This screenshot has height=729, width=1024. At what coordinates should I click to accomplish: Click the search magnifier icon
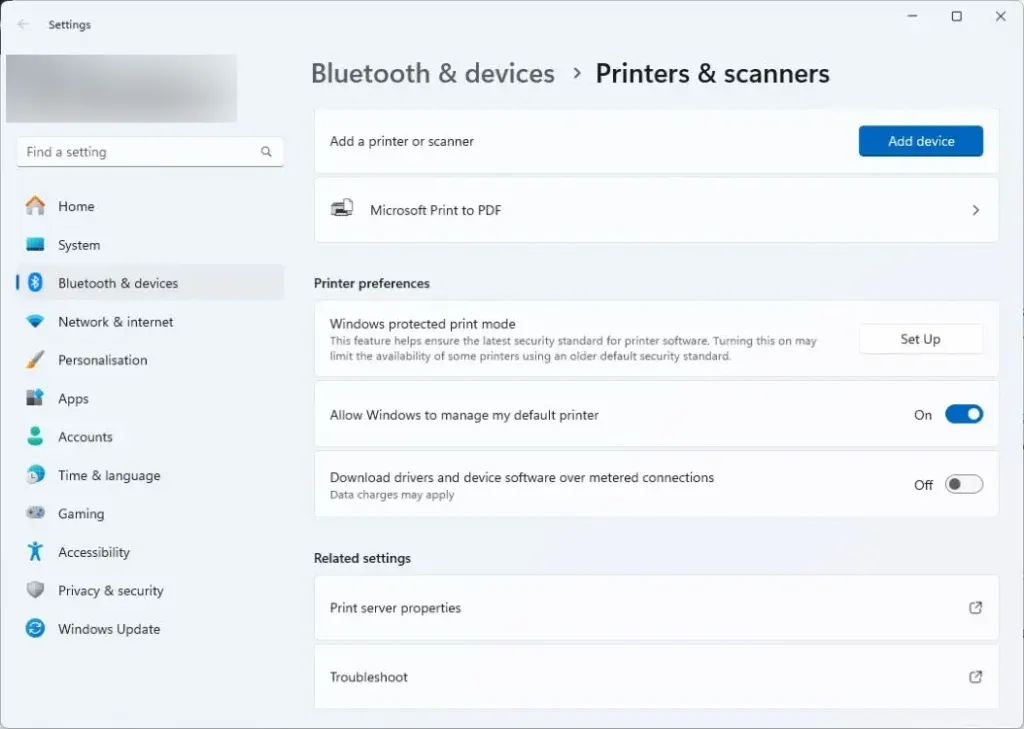pos(266,152)
